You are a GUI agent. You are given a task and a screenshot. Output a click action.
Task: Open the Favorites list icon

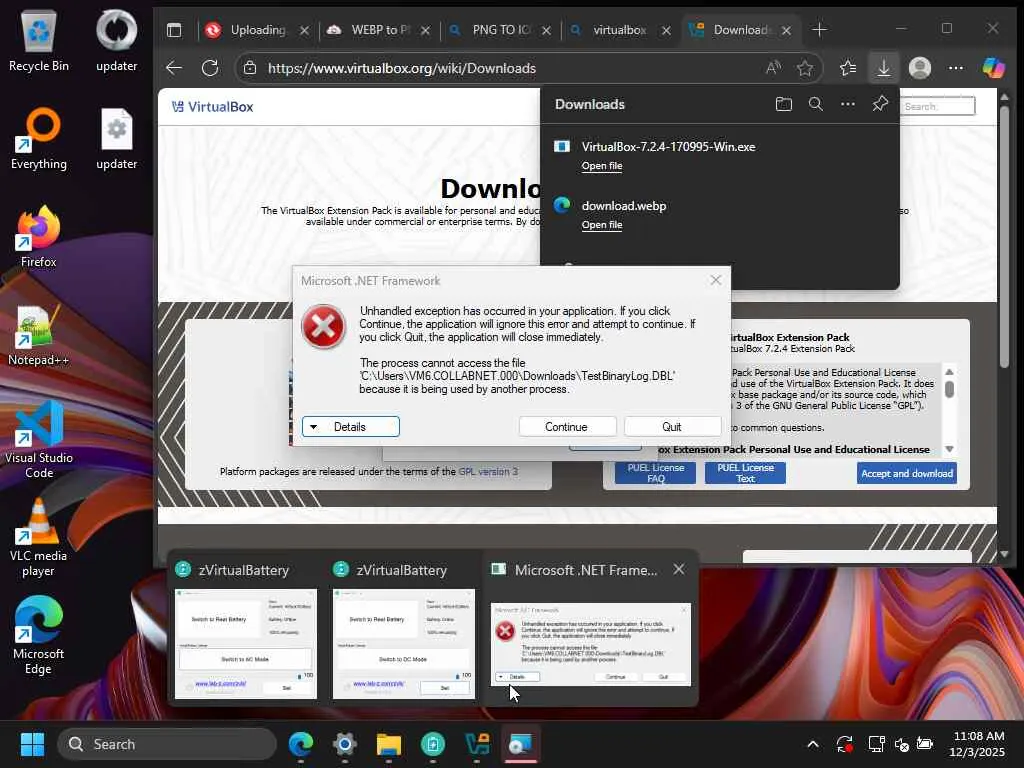[x=848, y=68]
